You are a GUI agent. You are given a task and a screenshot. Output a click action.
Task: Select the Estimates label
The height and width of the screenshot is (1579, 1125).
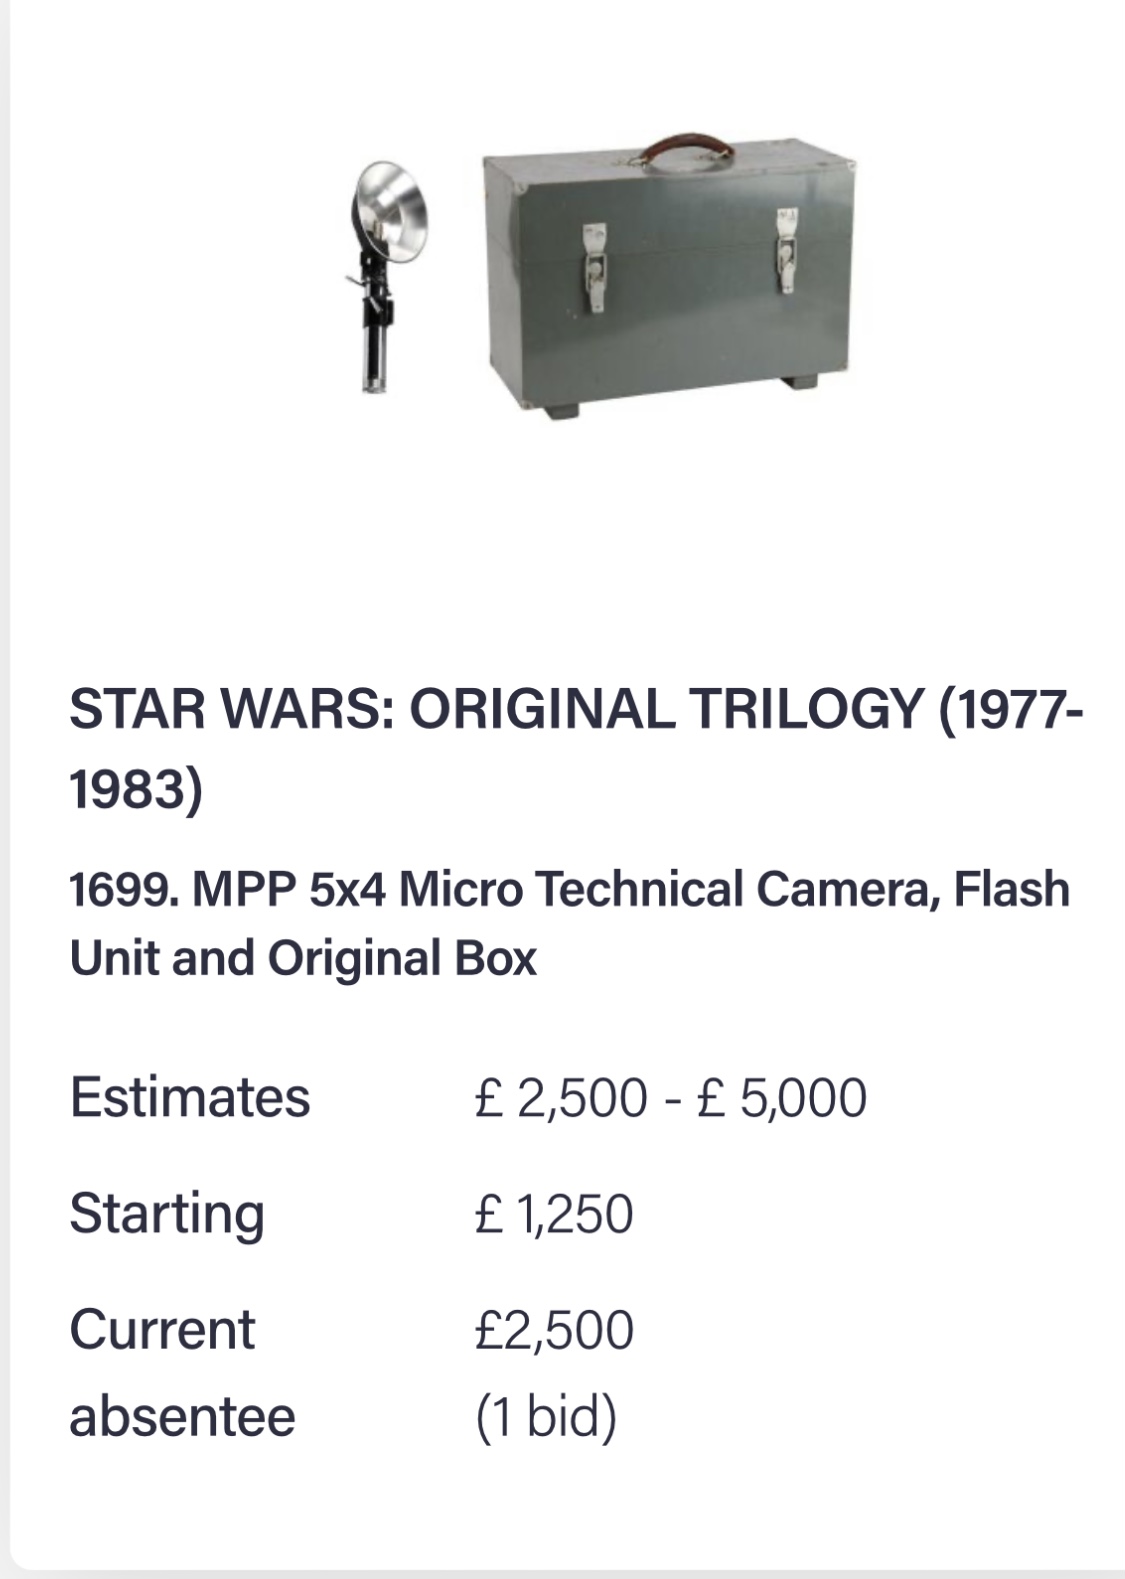[x=190, y=1097]
